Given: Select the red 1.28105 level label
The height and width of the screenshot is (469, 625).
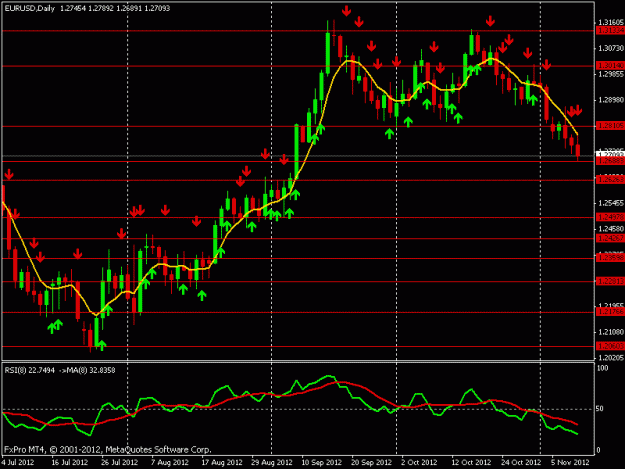Looking at the screenshot, I should pos(610,126).
